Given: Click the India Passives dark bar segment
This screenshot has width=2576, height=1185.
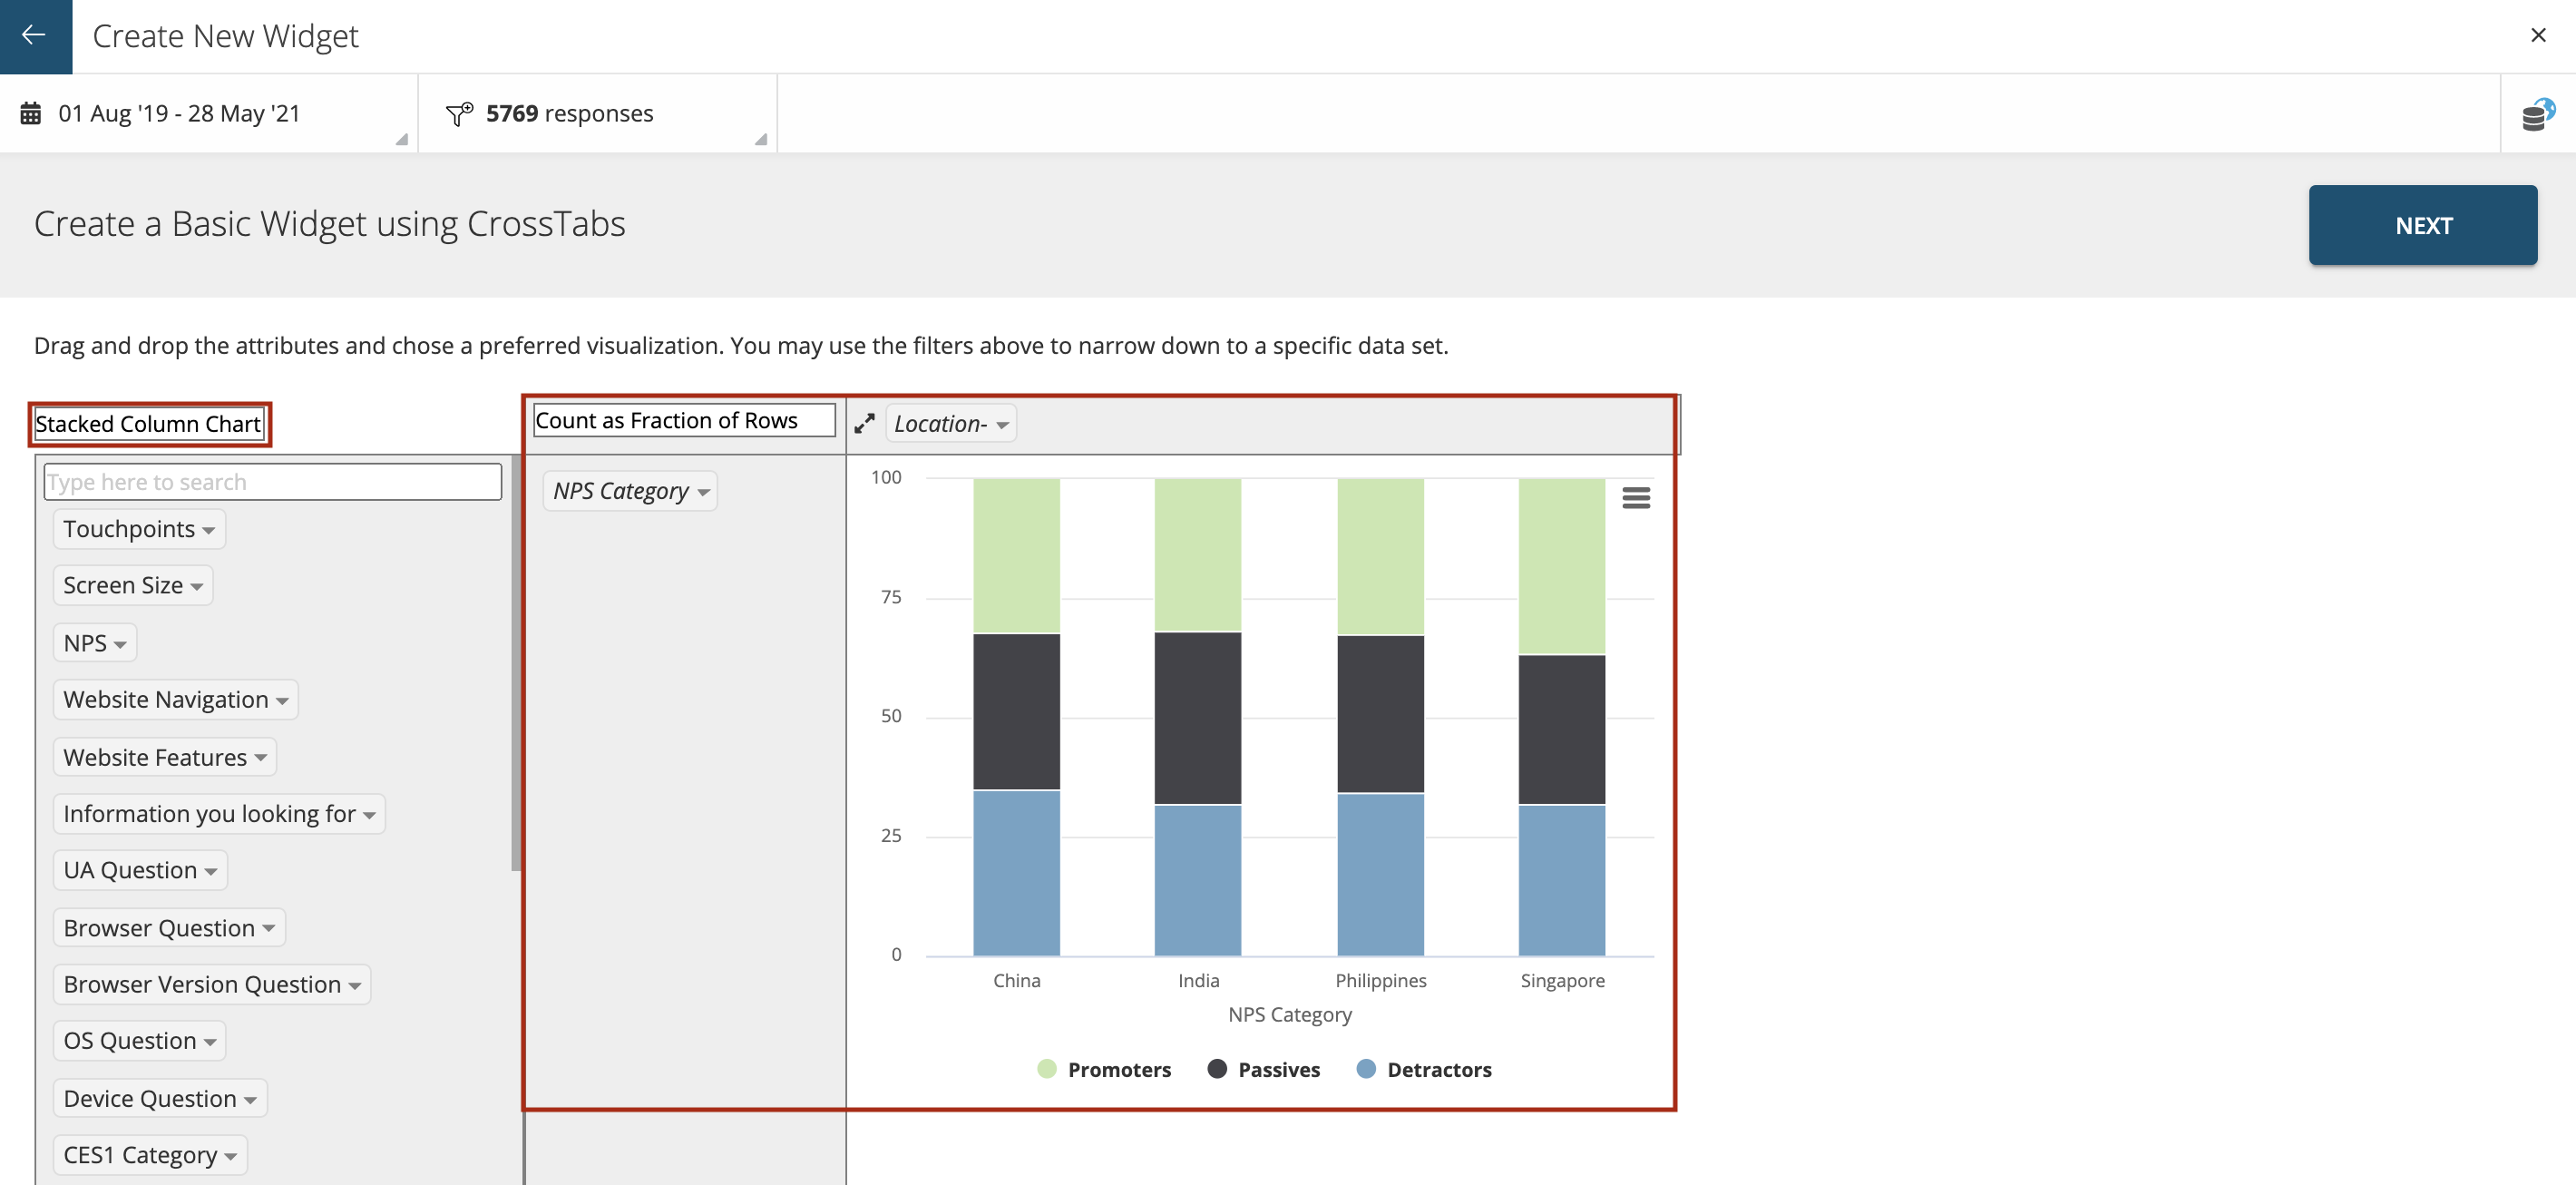Looking at the screenshot, I should (1198, 718).
